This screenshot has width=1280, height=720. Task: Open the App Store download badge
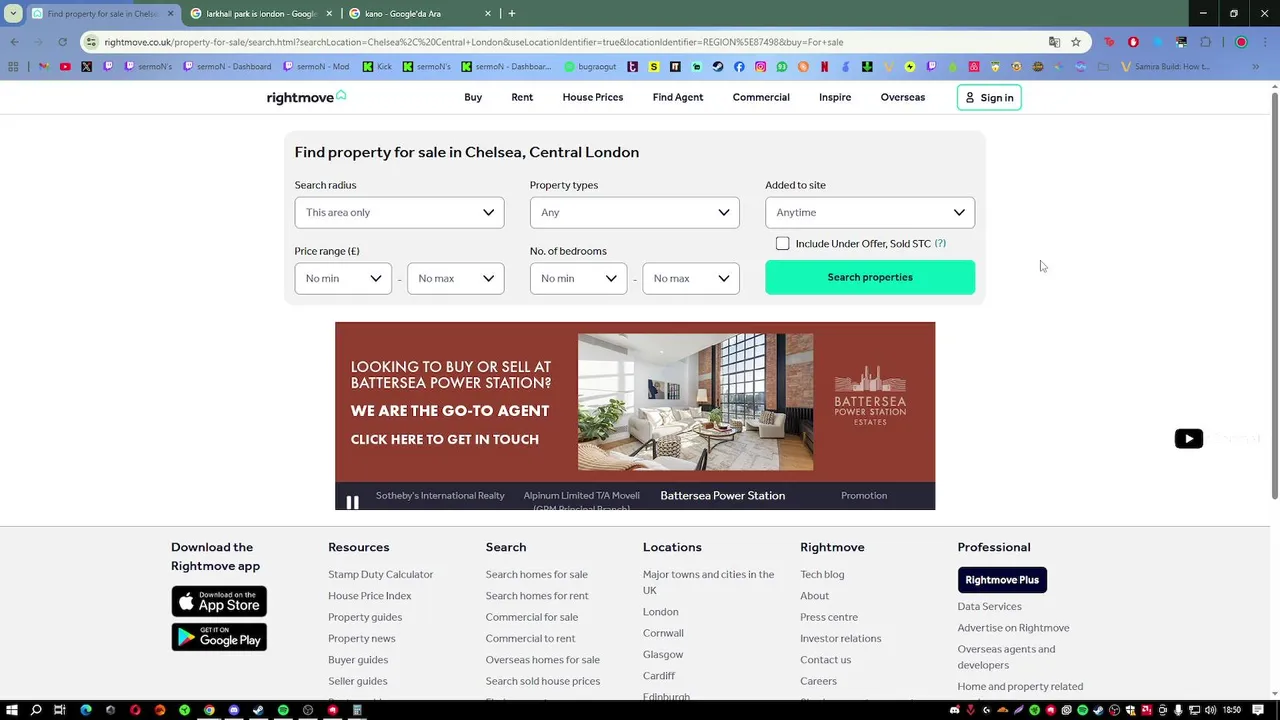pyautogui.click(x=219, y=601)
